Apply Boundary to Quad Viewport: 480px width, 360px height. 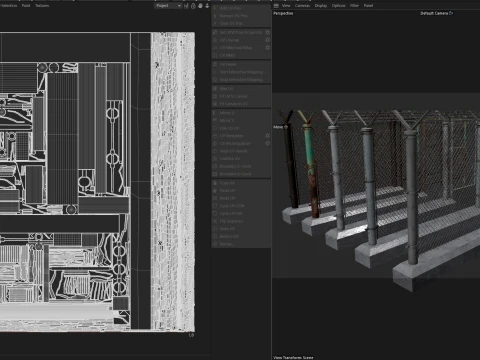(241, 174)
